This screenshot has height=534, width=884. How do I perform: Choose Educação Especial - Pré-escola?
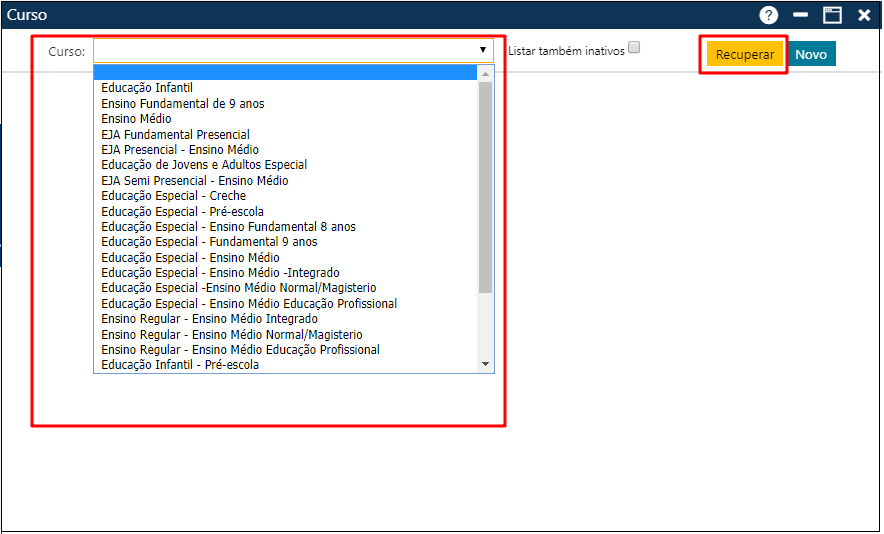tap(285, 212)
